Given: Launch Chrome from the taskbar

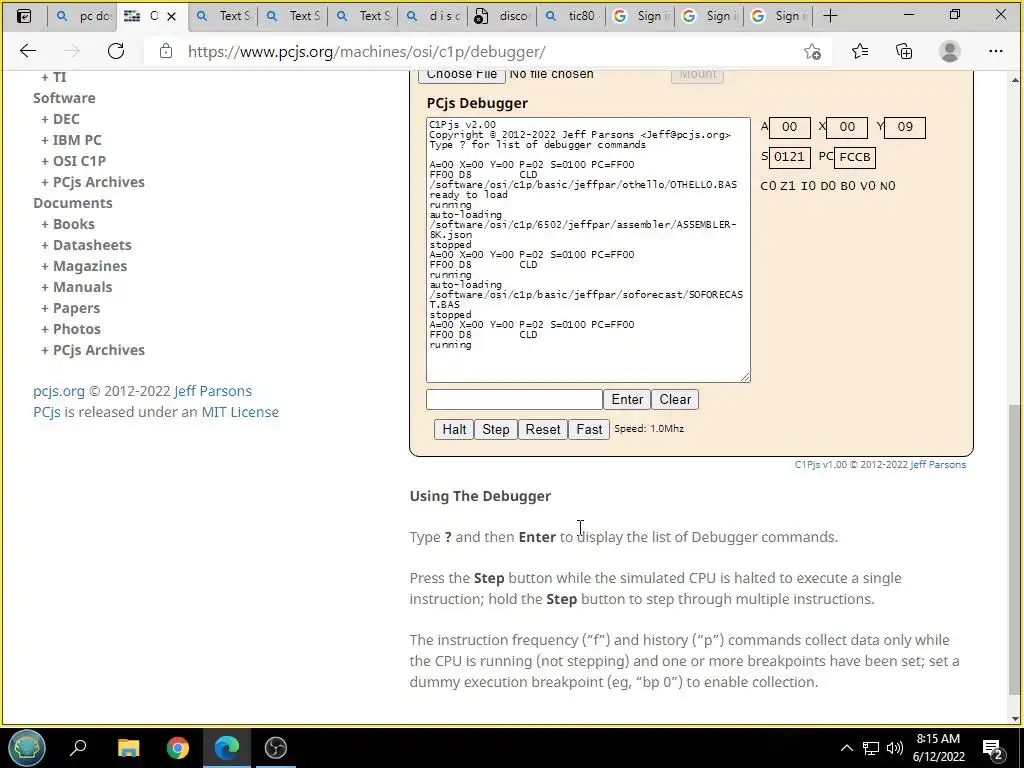Looking at the screenshot, I should tap(177, 747).
